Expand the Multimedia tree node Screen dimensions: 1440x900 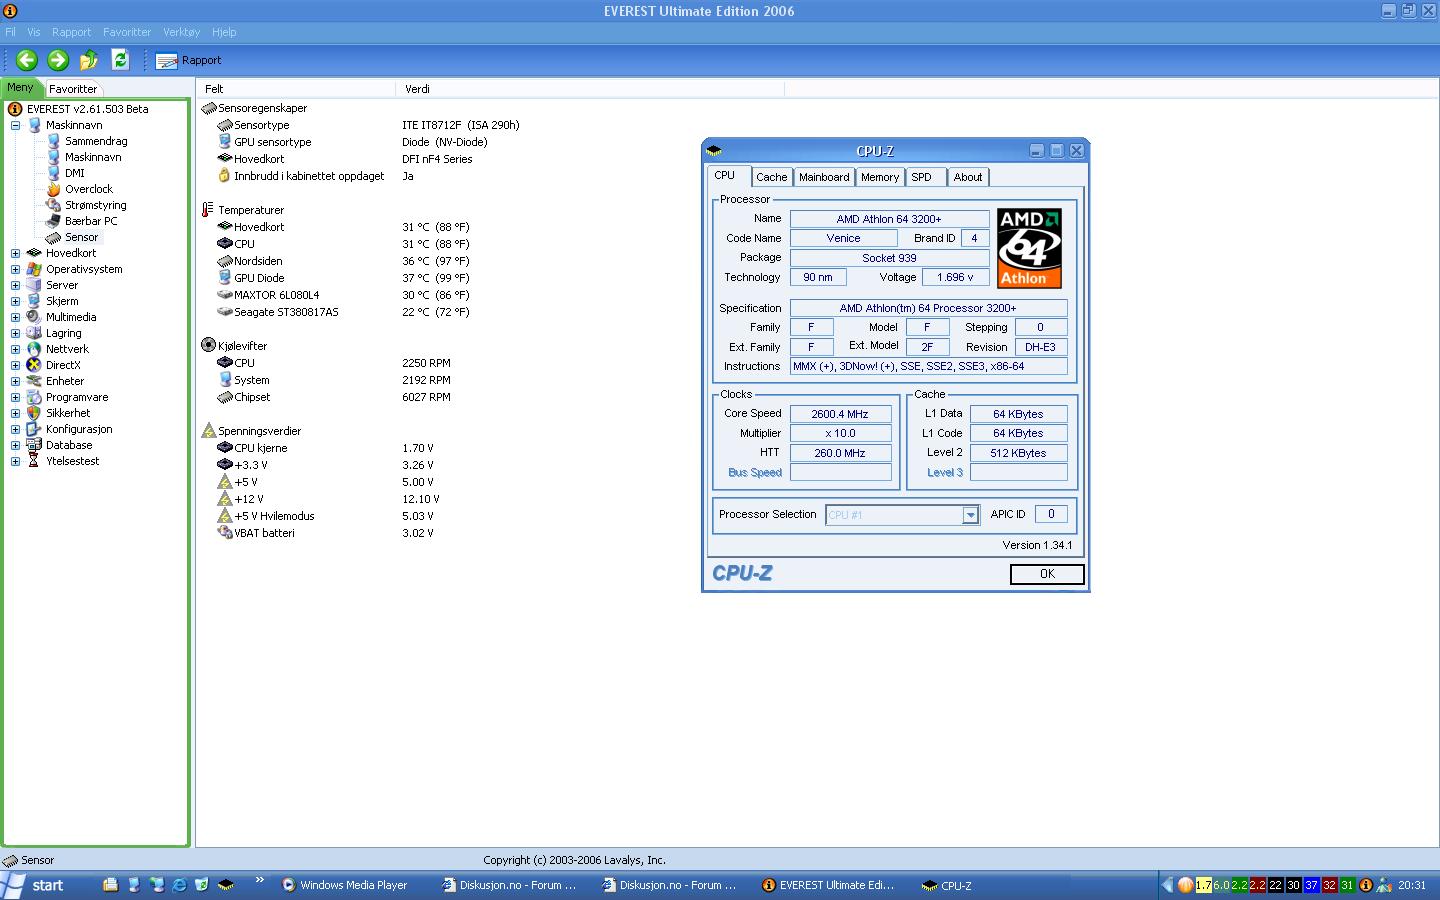[x=15, y=317]
